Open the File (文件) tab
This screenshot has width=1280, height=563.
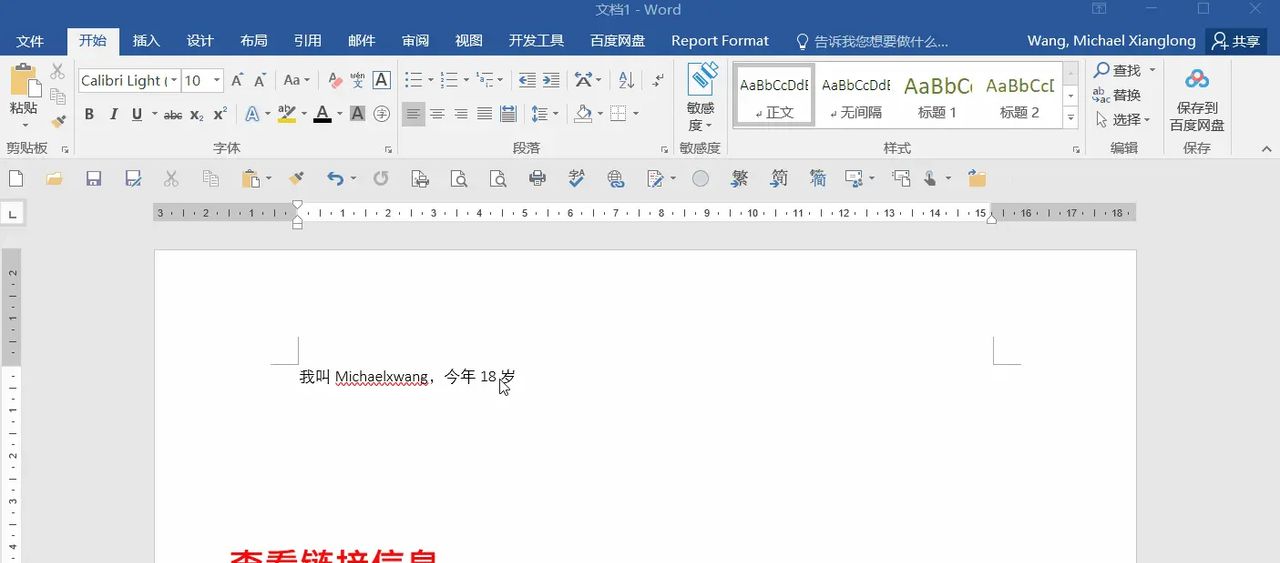click(x=31, y=41)
